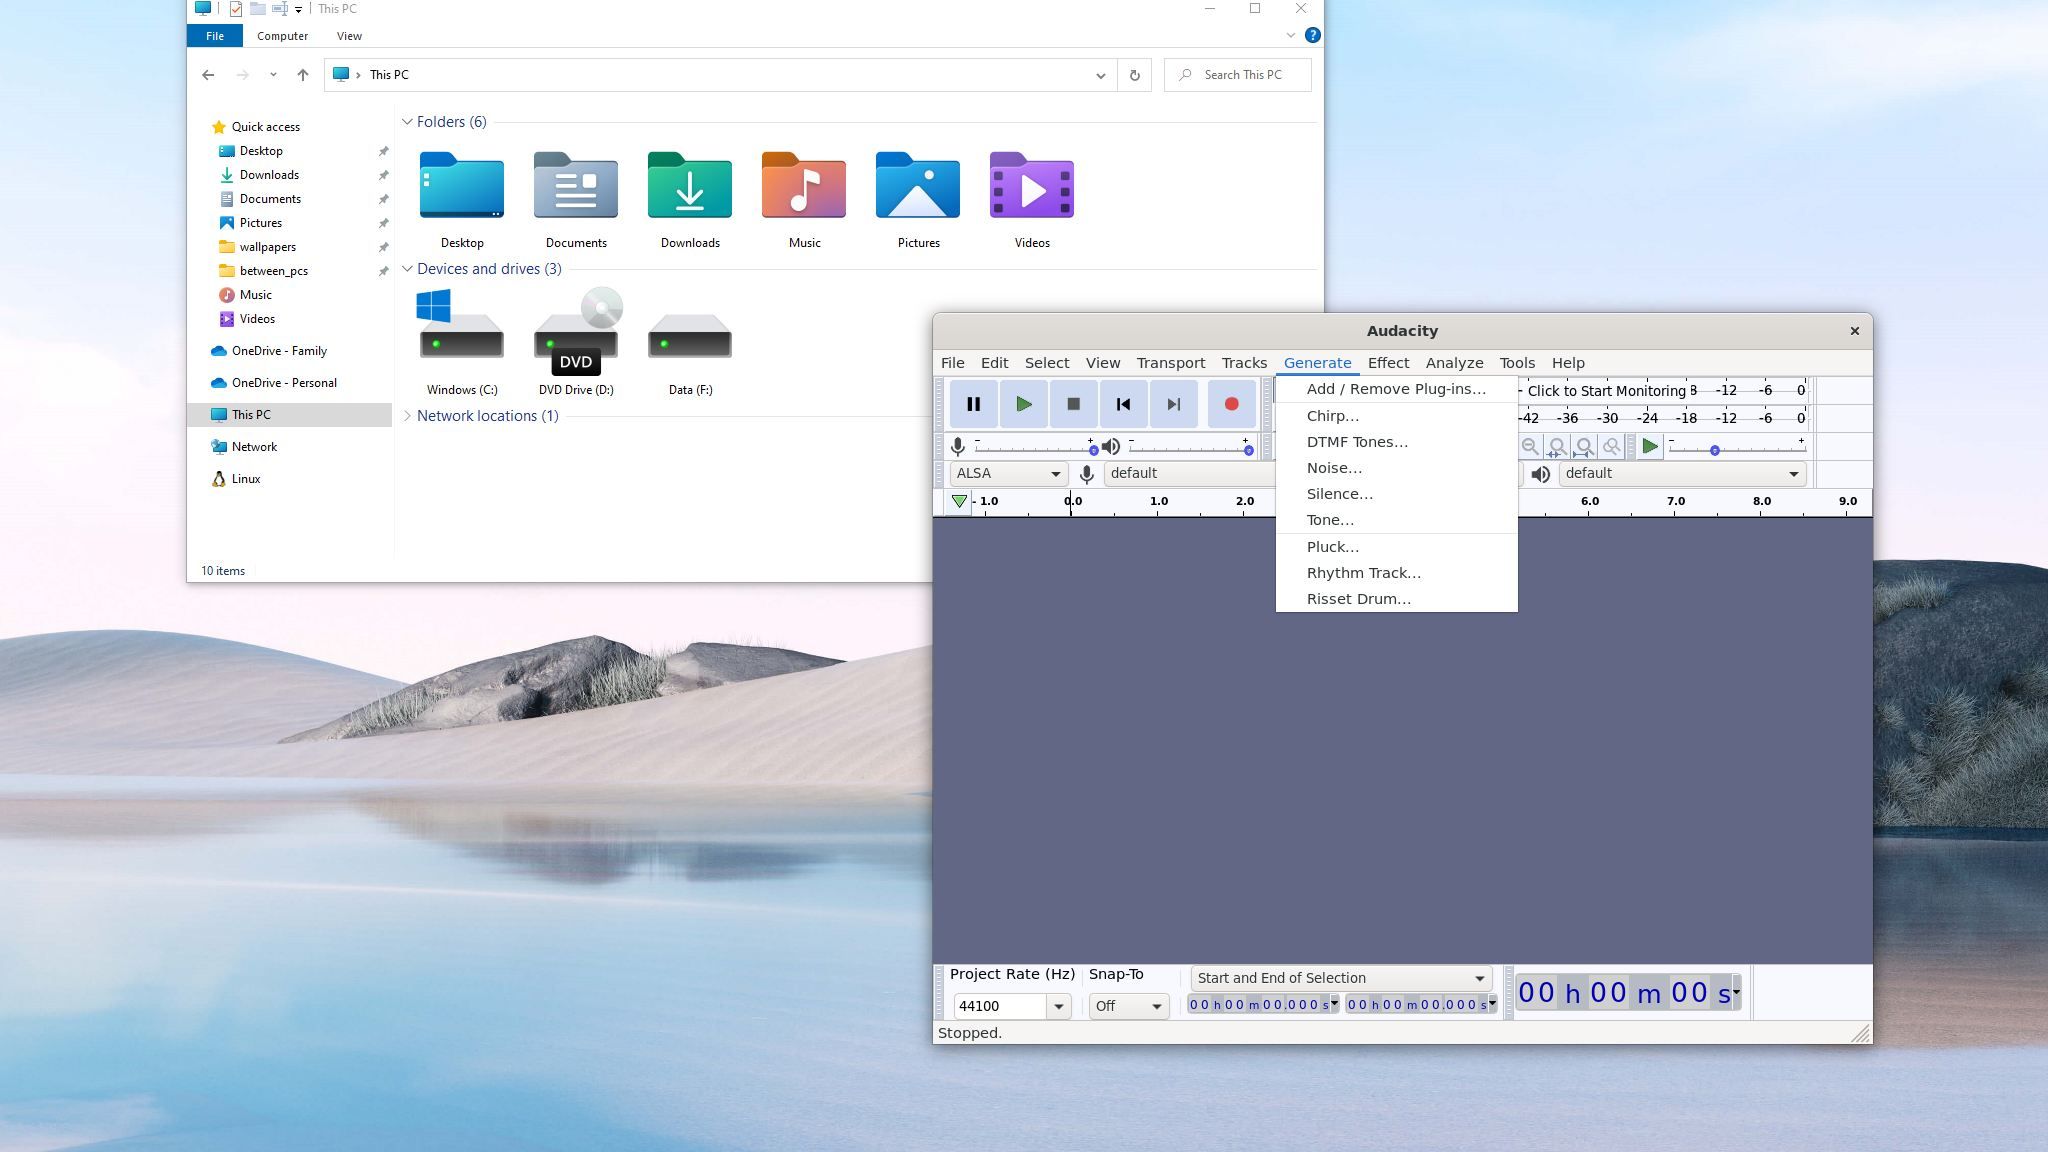Image resolution: width=2048 pixels, height=1152 pixels.
Task: Open the Music folder thumbnail
Action: click(x=804, y=186)
